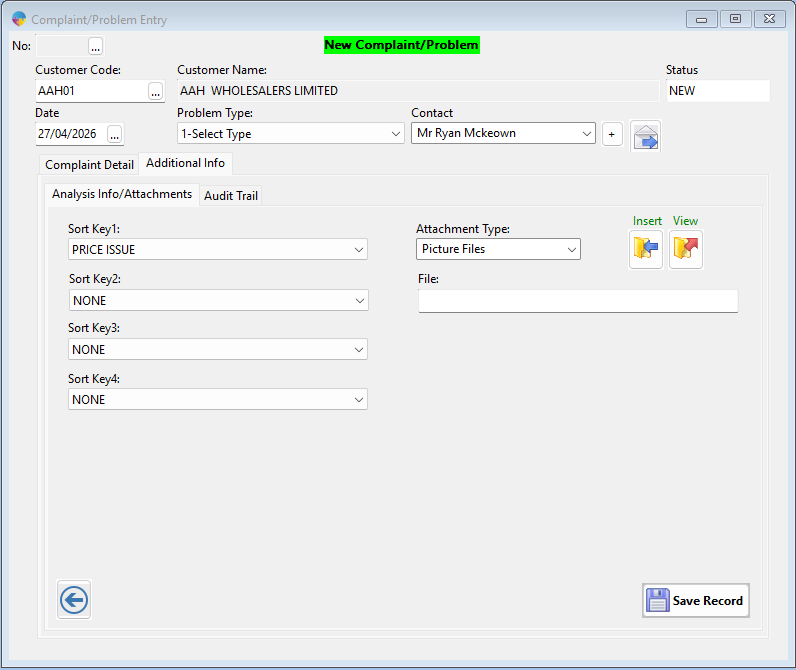The height and width of the screenshot is (670, 796).
Task: Open the Customer Code lookup ellipsis button
Action: (155, 91)
